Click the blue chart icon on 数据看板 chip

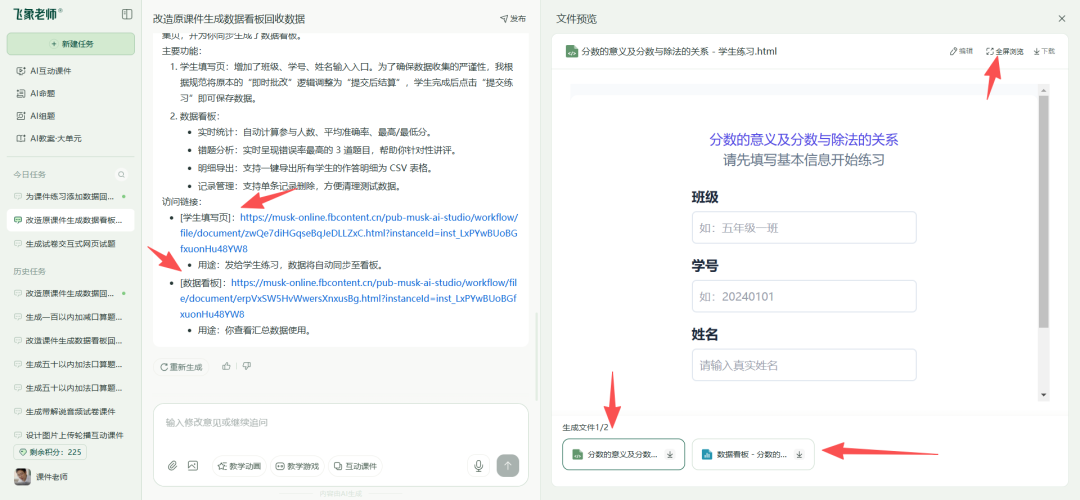click(707, 455)
